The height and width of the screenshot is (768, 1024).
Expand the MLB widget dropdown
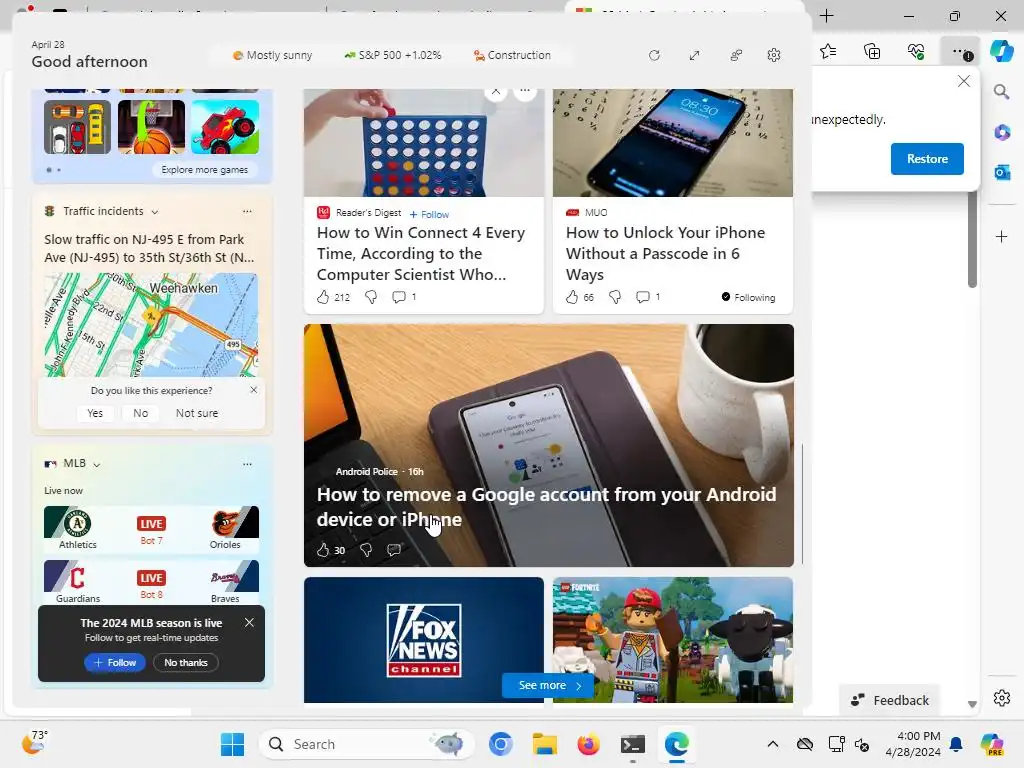97,464
